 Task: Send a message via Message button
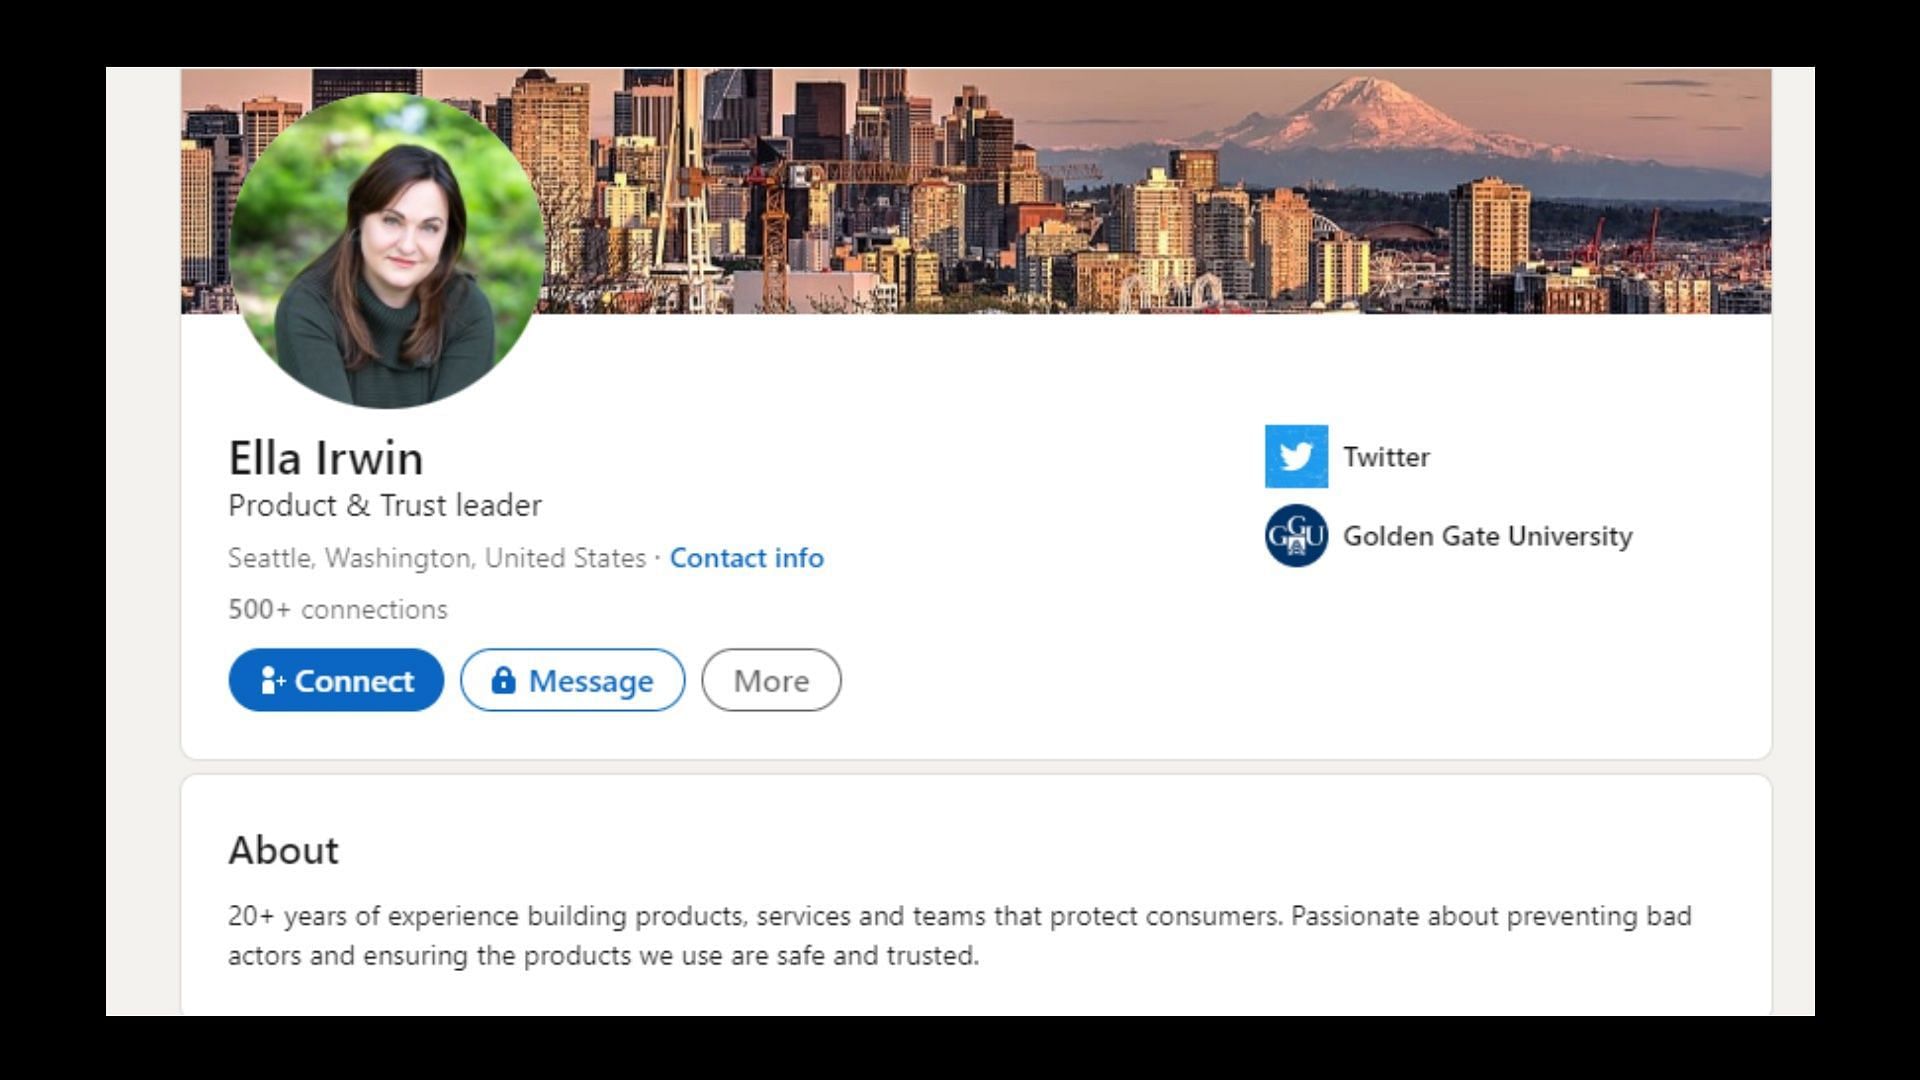coord(572,680)
